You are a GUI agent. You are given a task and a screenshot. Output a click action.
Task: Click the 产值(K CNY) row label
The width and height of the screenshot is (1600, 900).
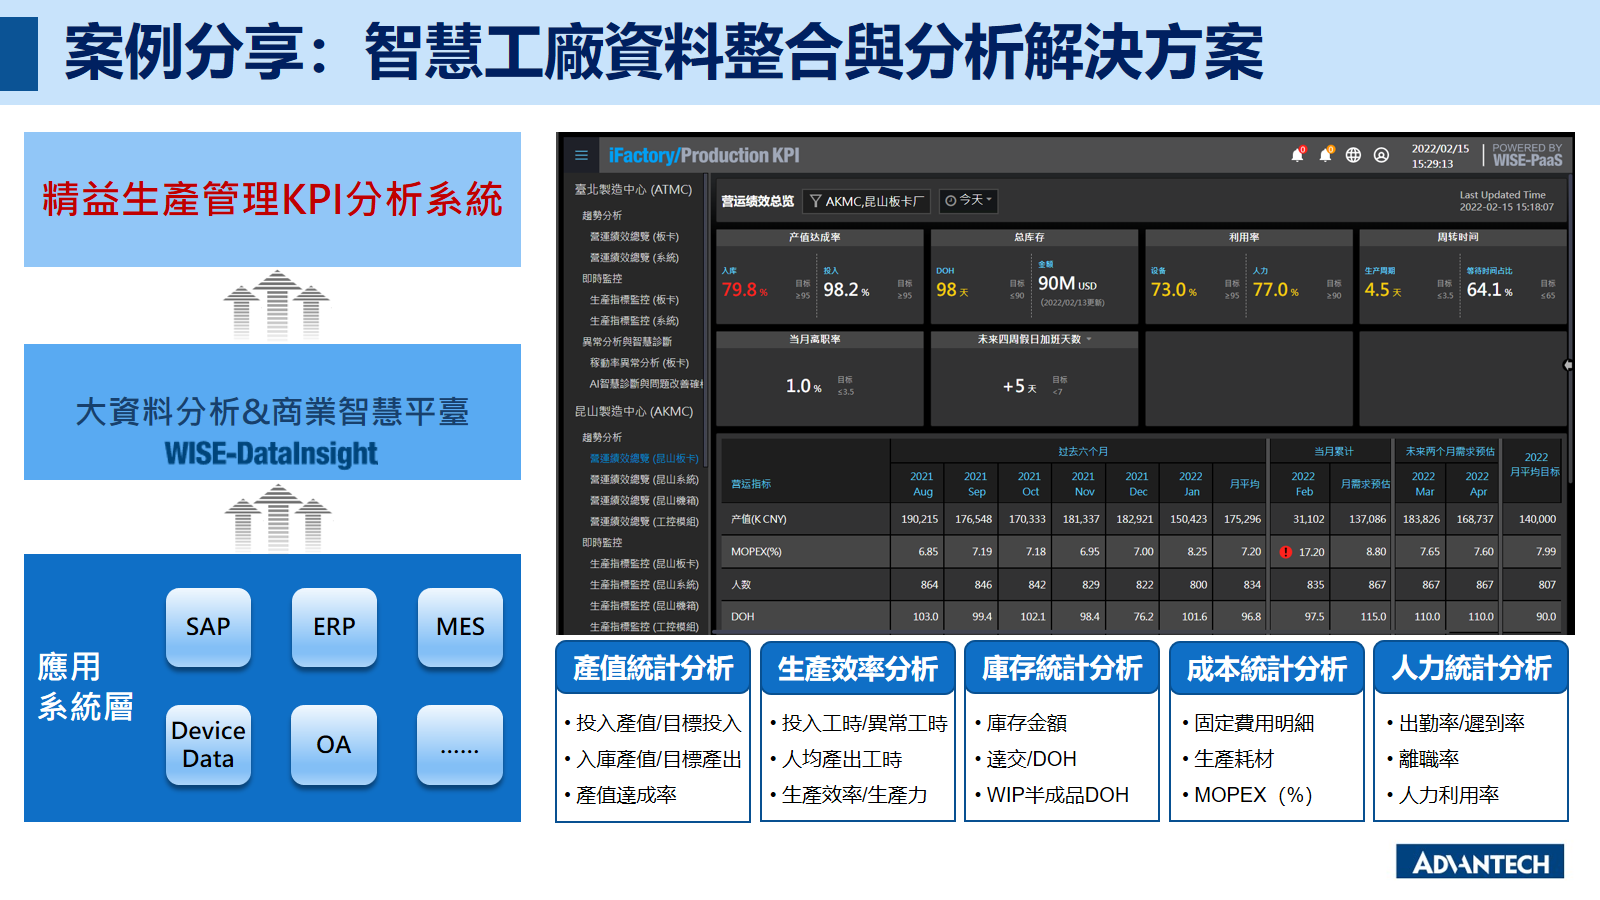[759, 519]
